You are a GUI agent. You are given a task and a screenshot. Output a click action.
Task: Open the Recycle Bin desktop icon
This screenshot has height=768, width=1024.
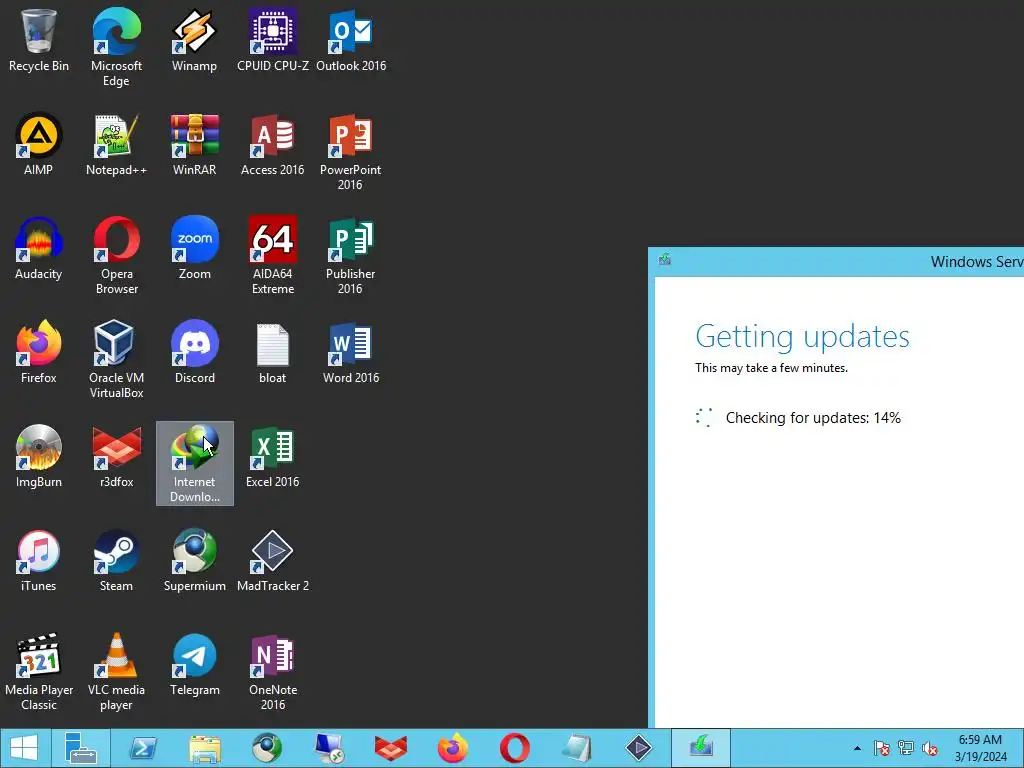(x=39, y=40)
